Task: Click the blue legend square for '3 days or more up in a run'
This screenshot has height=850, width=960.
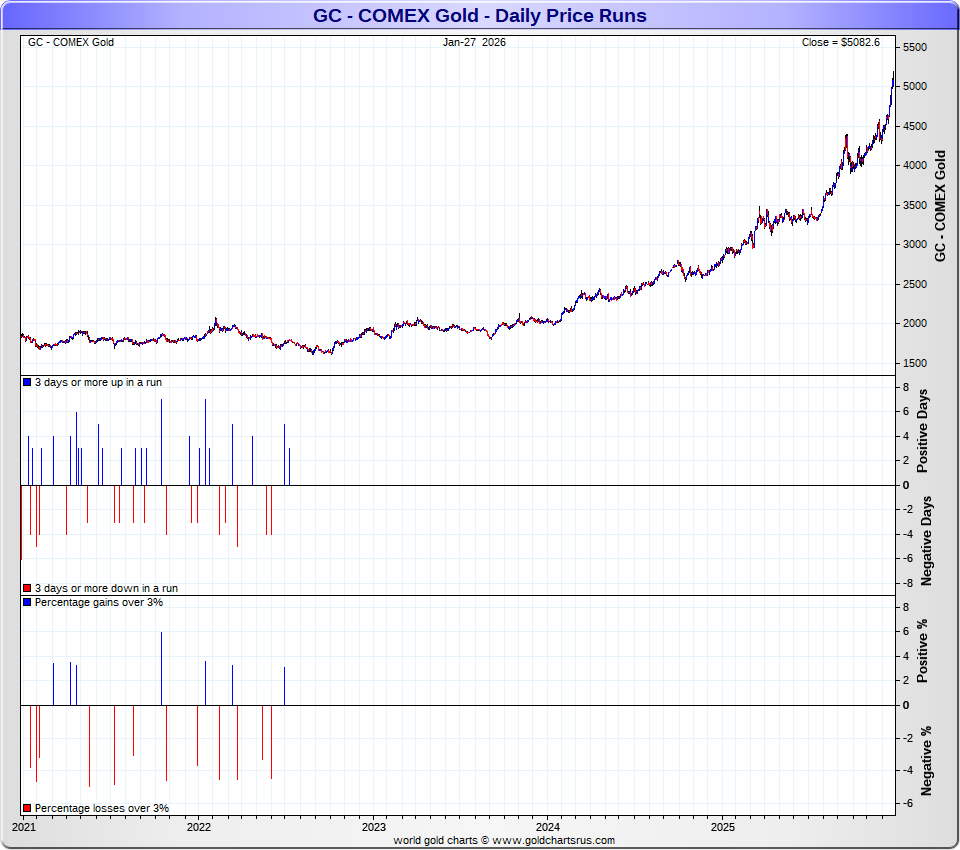Action: (27, 382)
